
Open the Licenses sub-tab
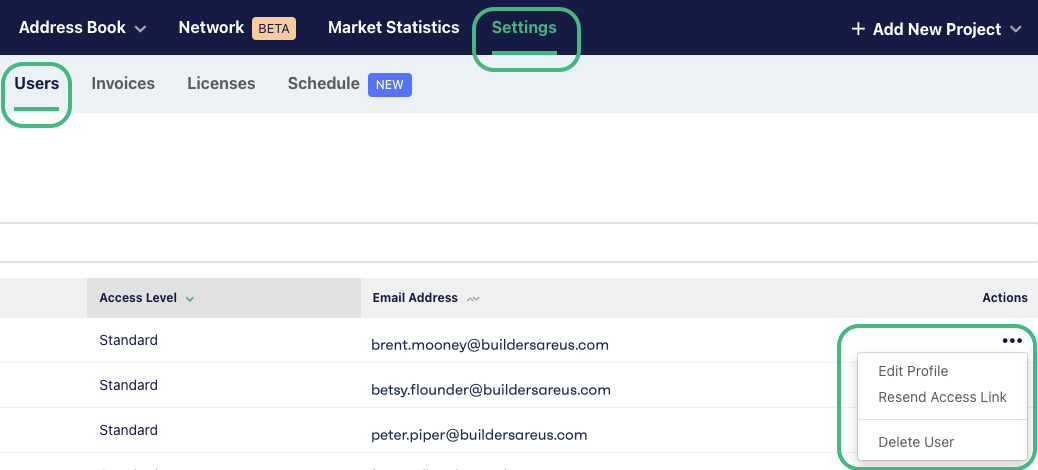coord(221,83)
